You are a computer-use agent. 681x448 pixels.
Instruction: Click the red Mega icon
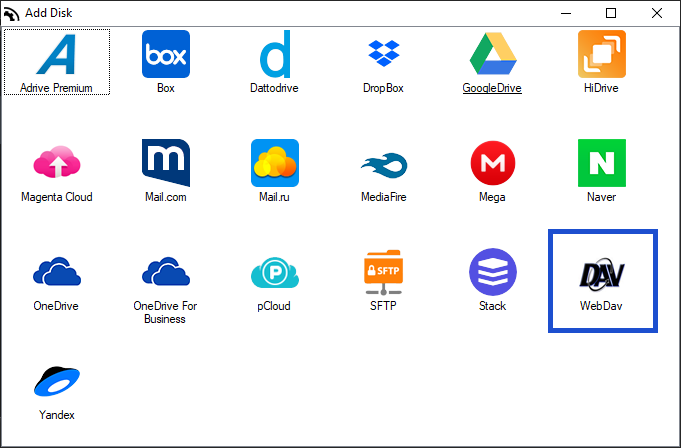[x=493, y=163]
